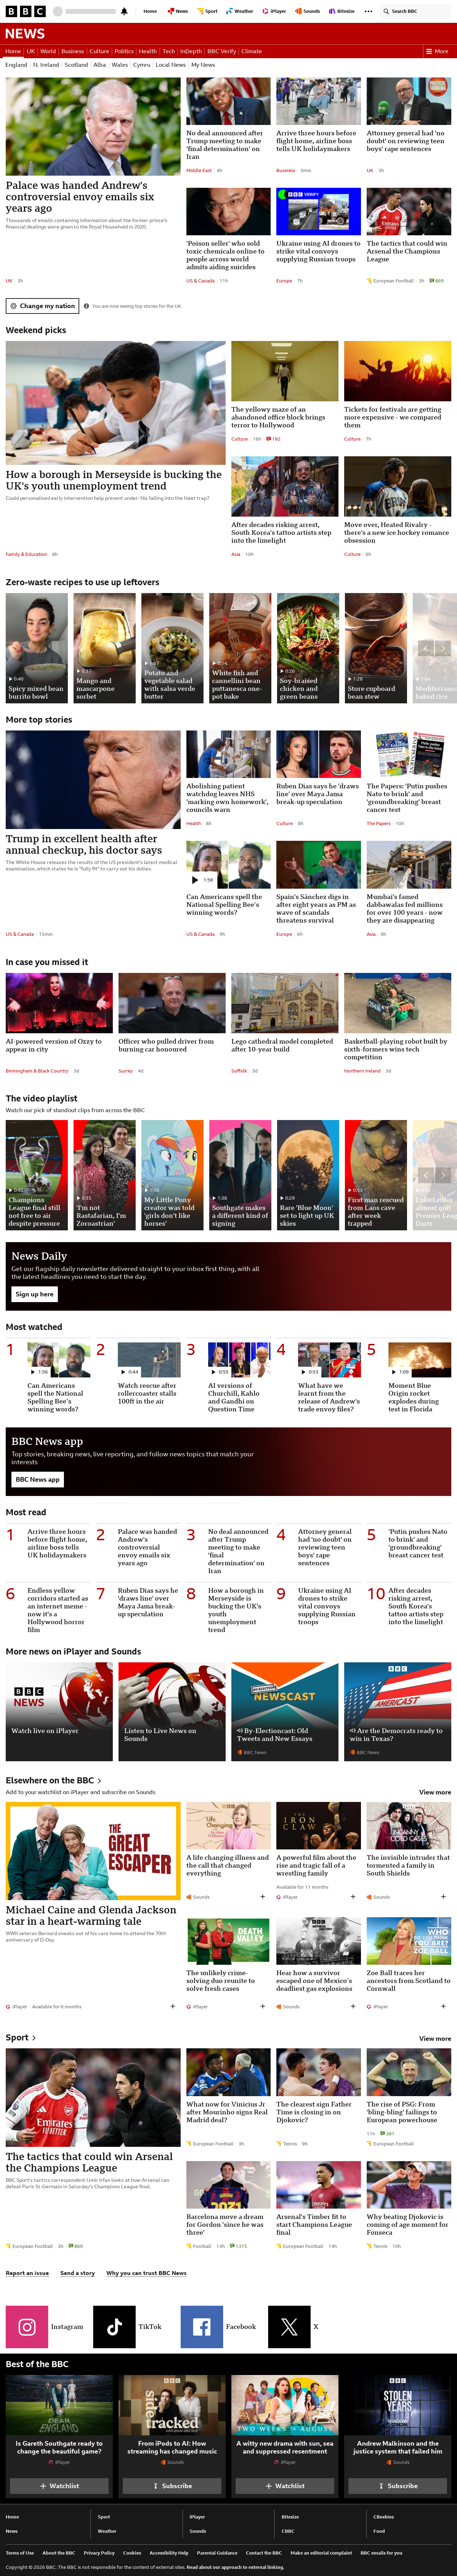Screen dimensions: 457x2576
Task: Select the World tab in red navigation
Action: tap(48, 51)
